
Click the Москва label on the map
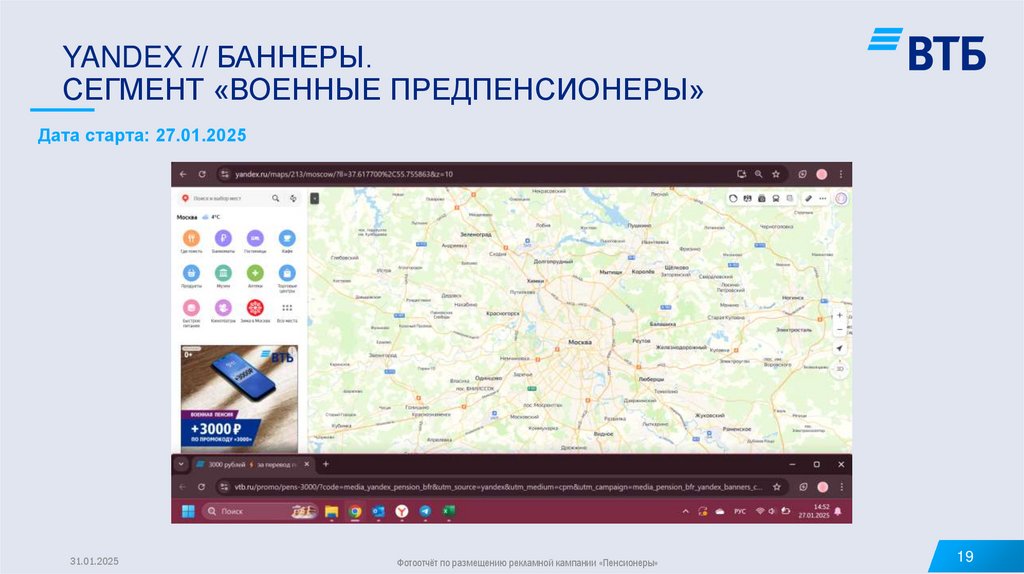pyautogui.click(x=580, y=342)
